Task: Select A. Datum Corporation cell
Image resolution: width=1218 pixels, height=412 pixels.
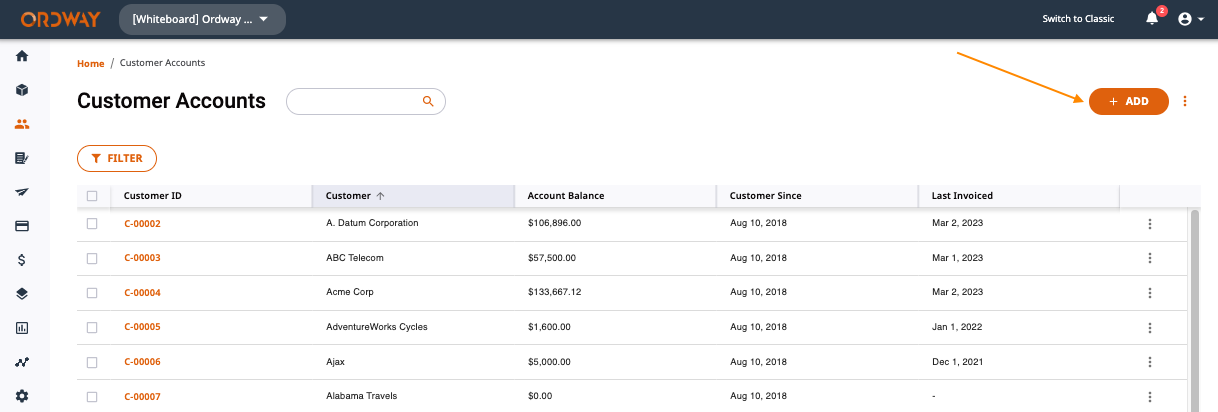Action: (x=372, y=223)
